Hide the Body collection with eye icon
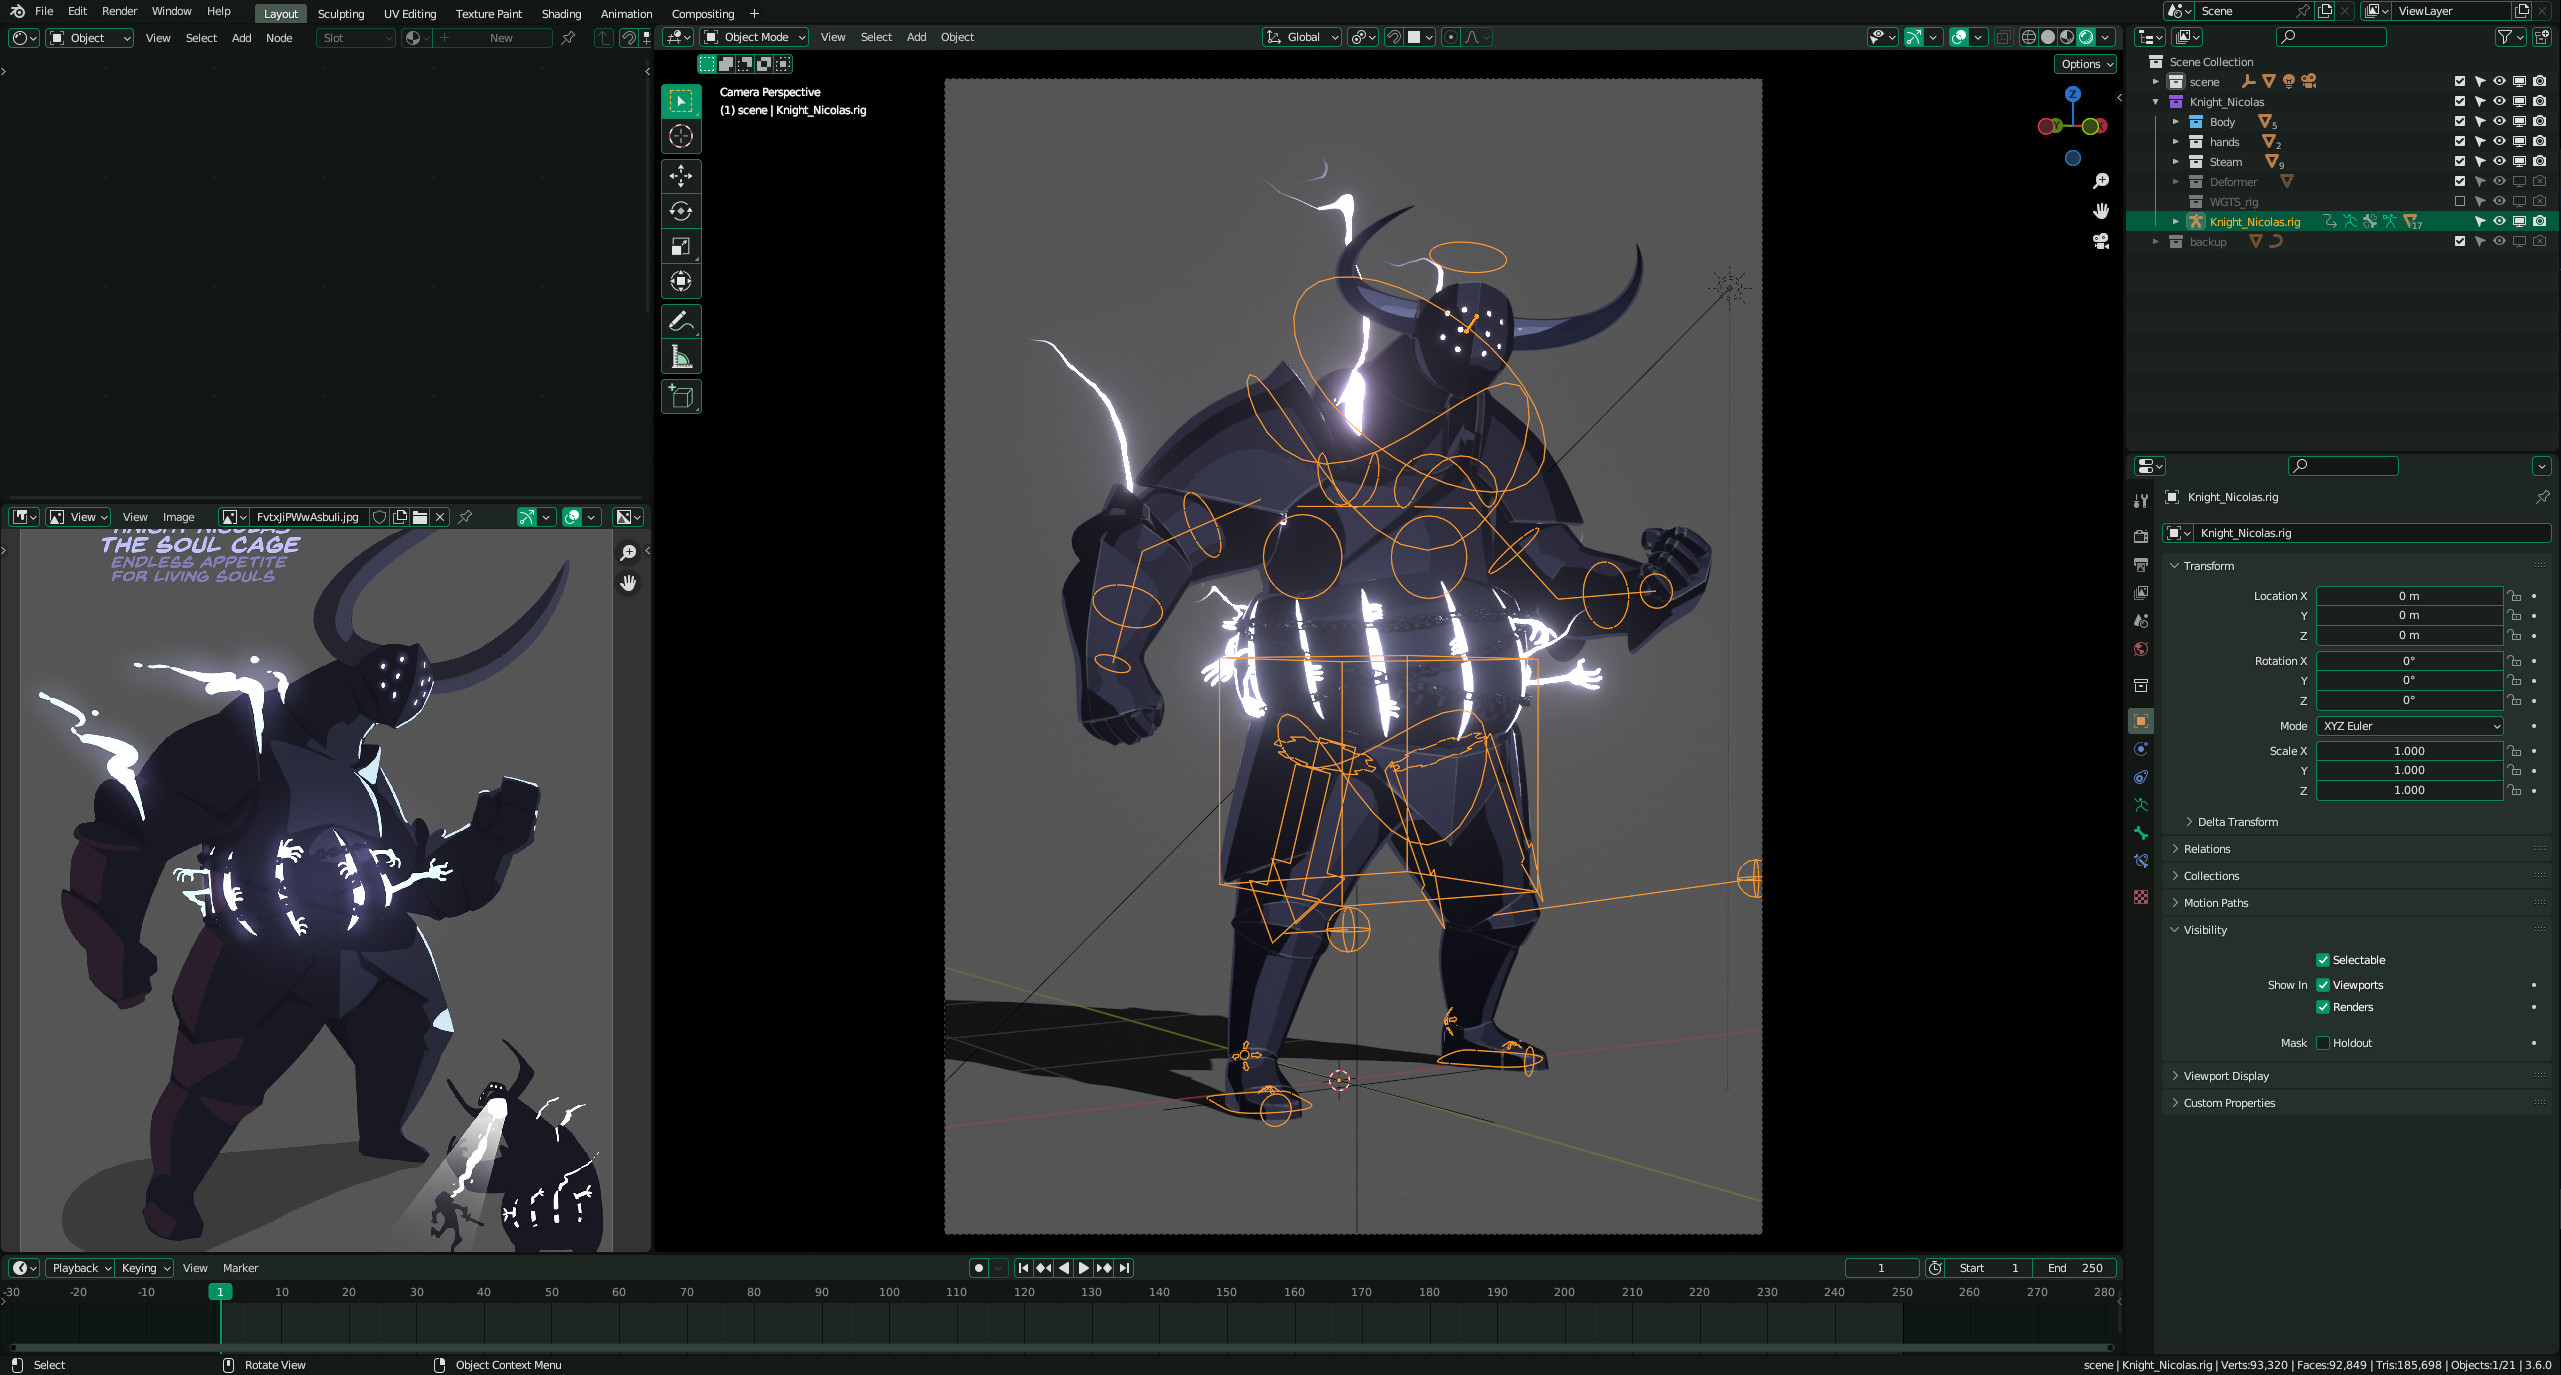Viewport: 2561px width, 1375px height. pyautogui.click(x=2499, y=122)
